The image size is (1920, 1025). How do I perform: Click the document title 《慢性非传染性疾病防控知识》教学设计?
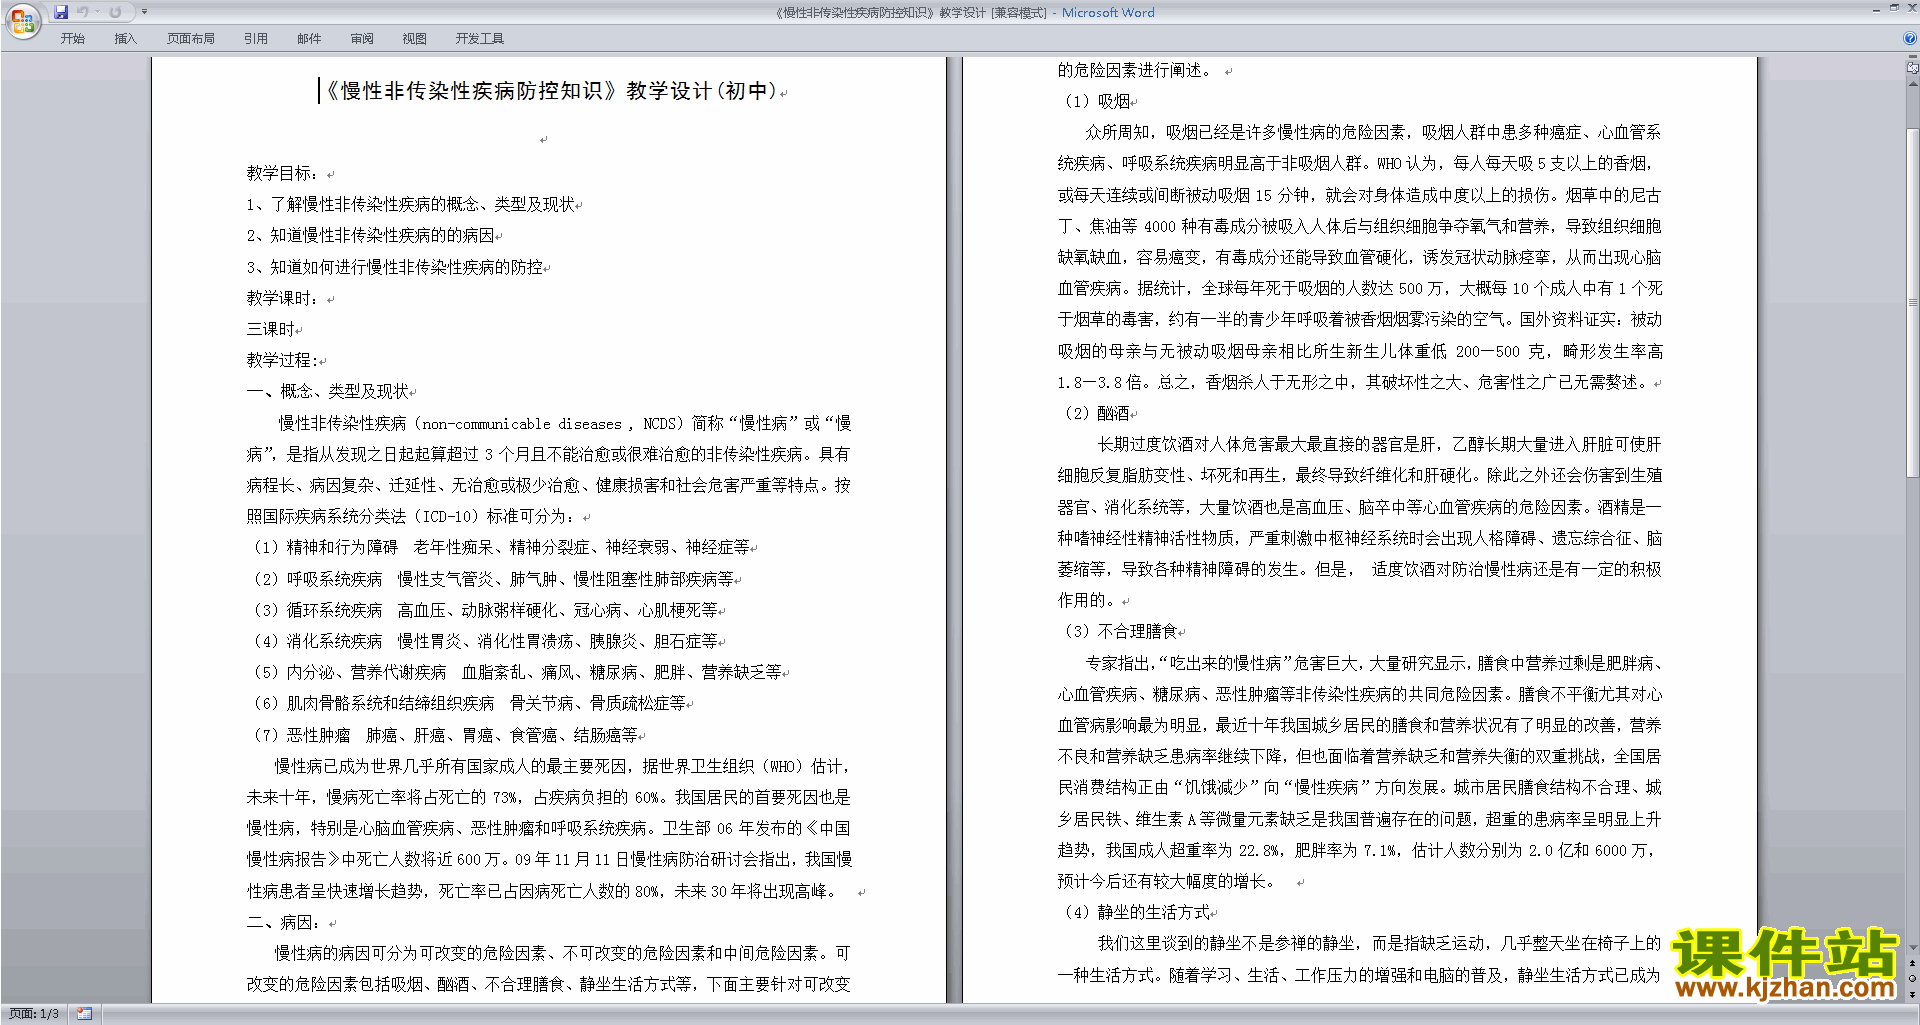[x=550, y=91]
